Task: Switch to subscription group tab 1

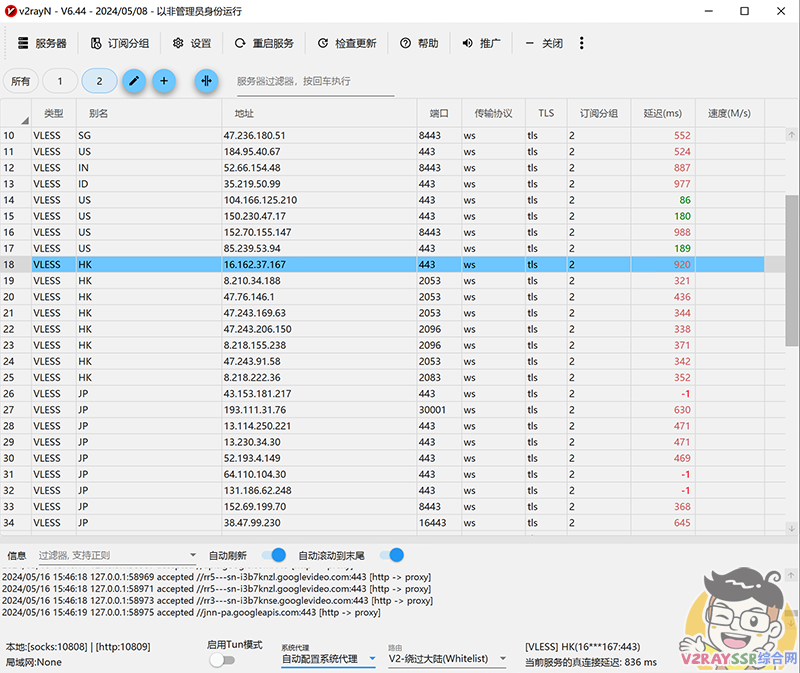Action: (x=59, y=81)
